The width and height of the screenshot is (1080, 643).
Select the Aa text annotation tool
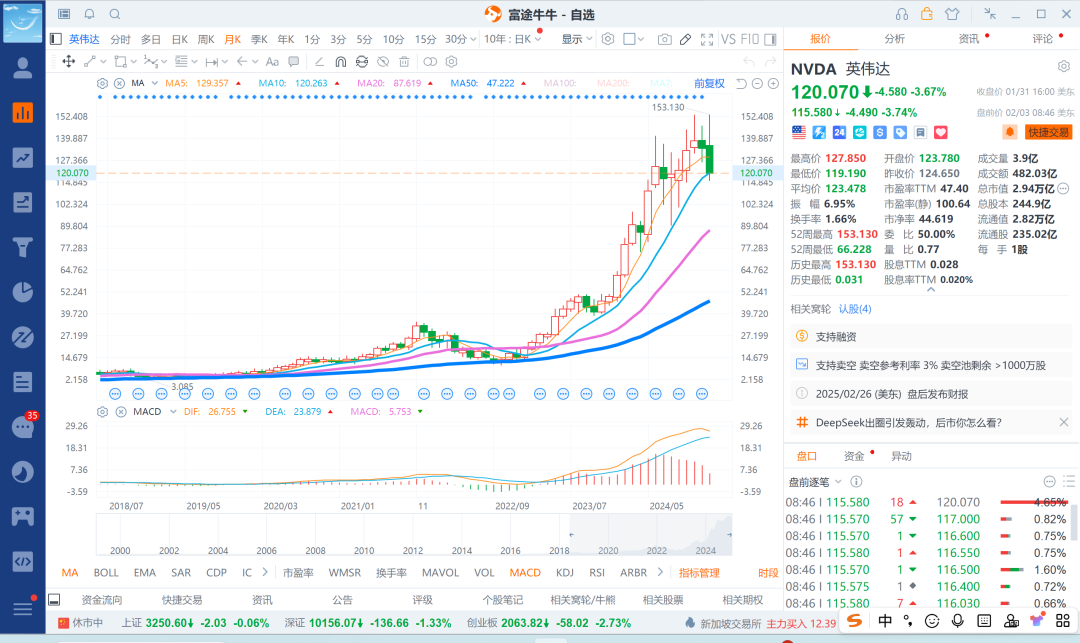(272, 61)
